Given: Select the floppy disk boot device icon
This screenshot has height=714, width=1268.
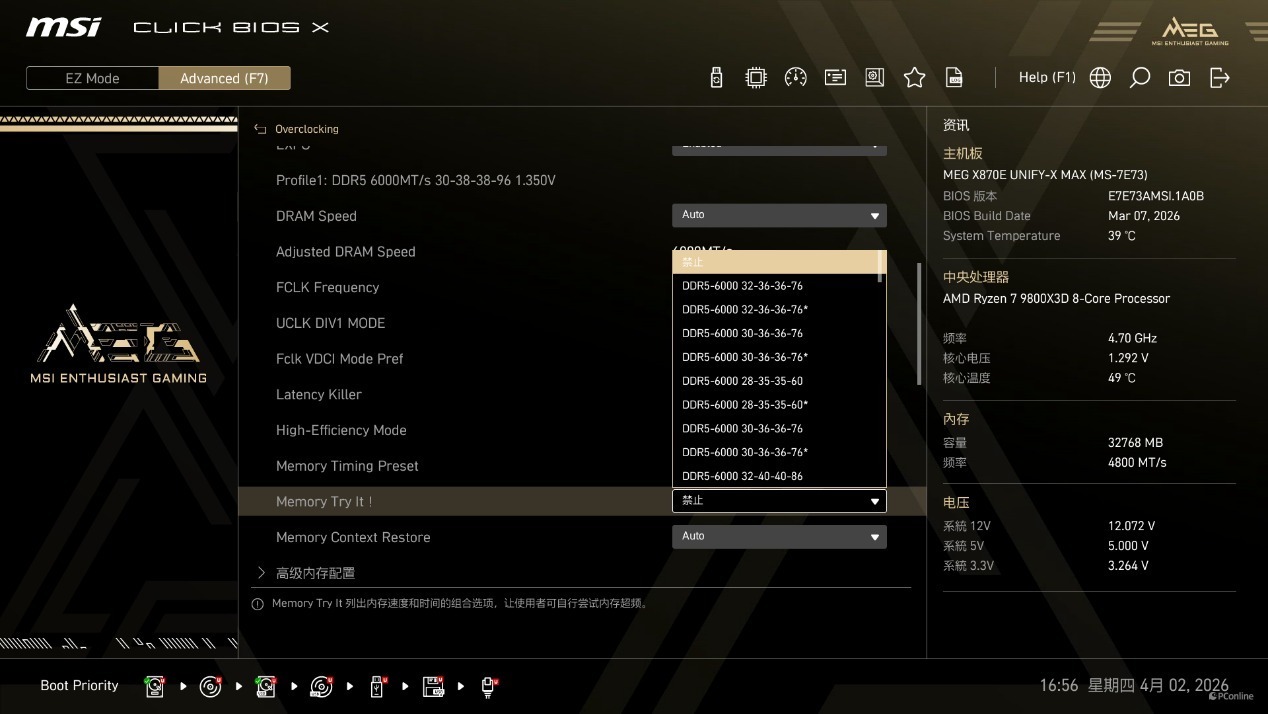Looking at the screenshot, I should [433, 686].
